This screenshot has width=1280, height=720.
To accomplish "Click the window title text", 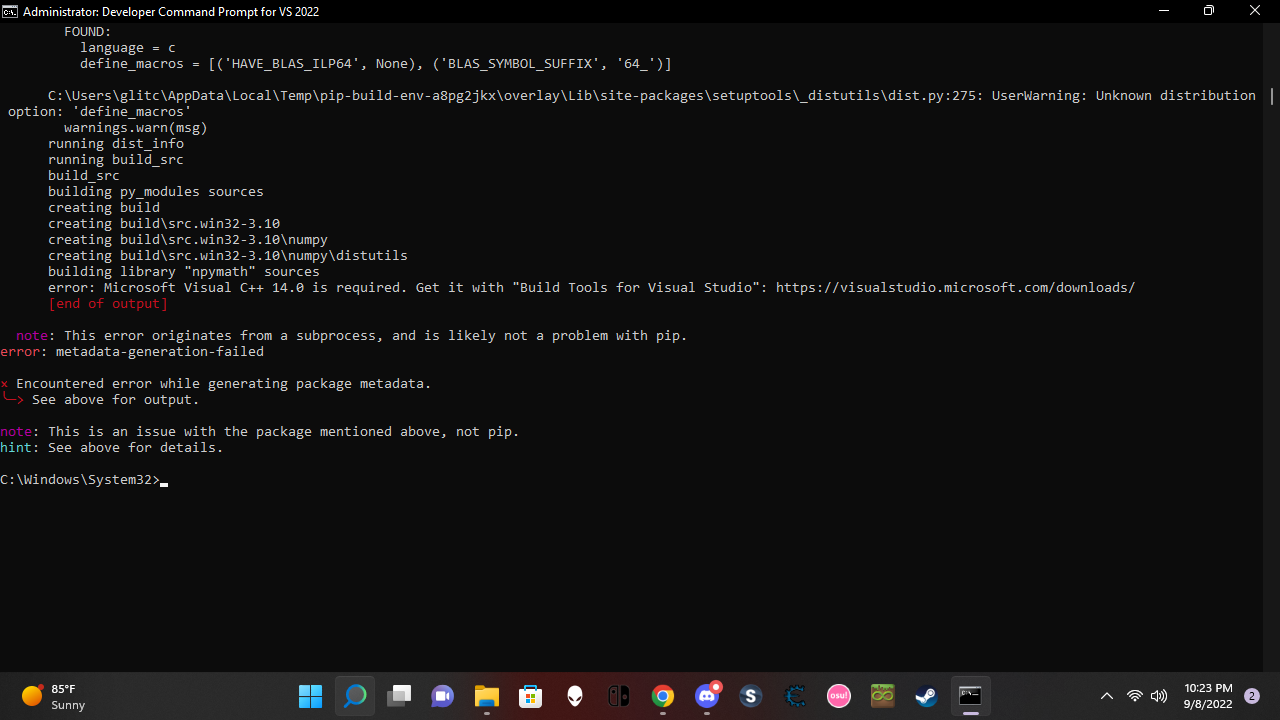I will click(171, 12).
